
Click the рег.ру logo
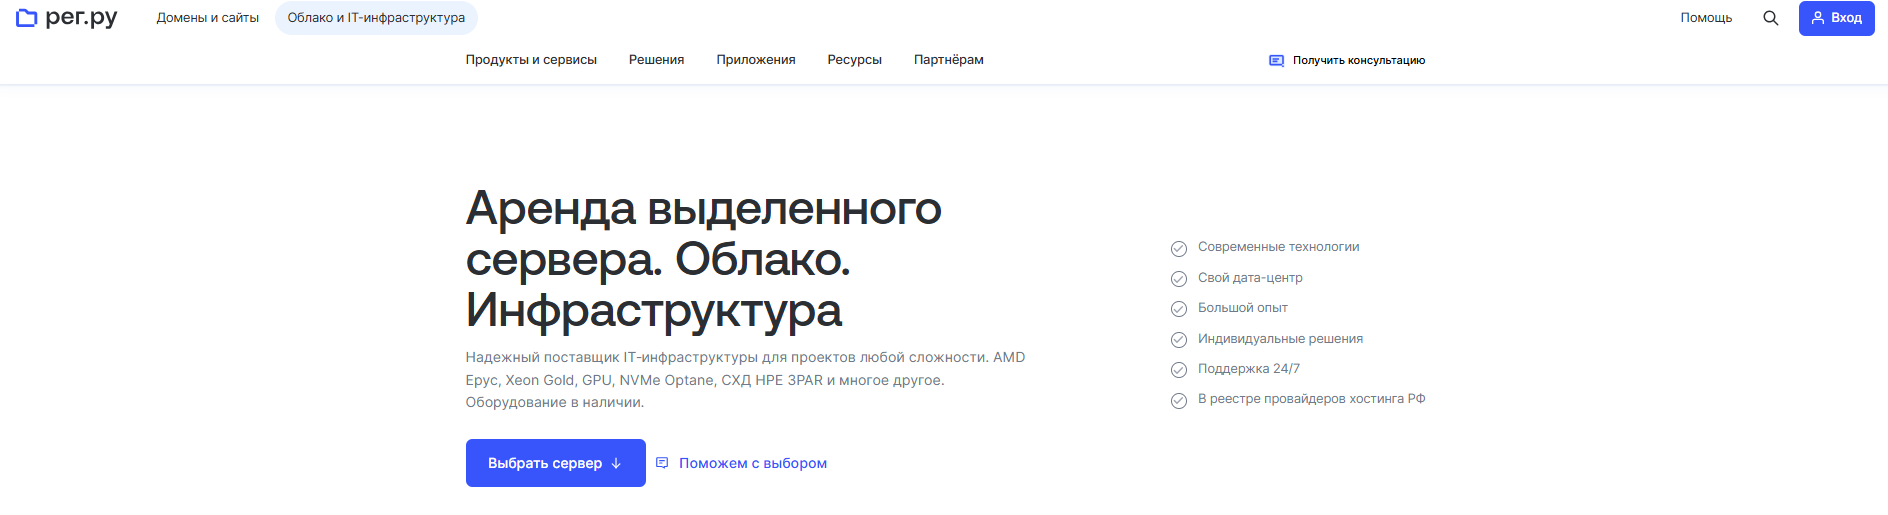(x=67, y=17)
